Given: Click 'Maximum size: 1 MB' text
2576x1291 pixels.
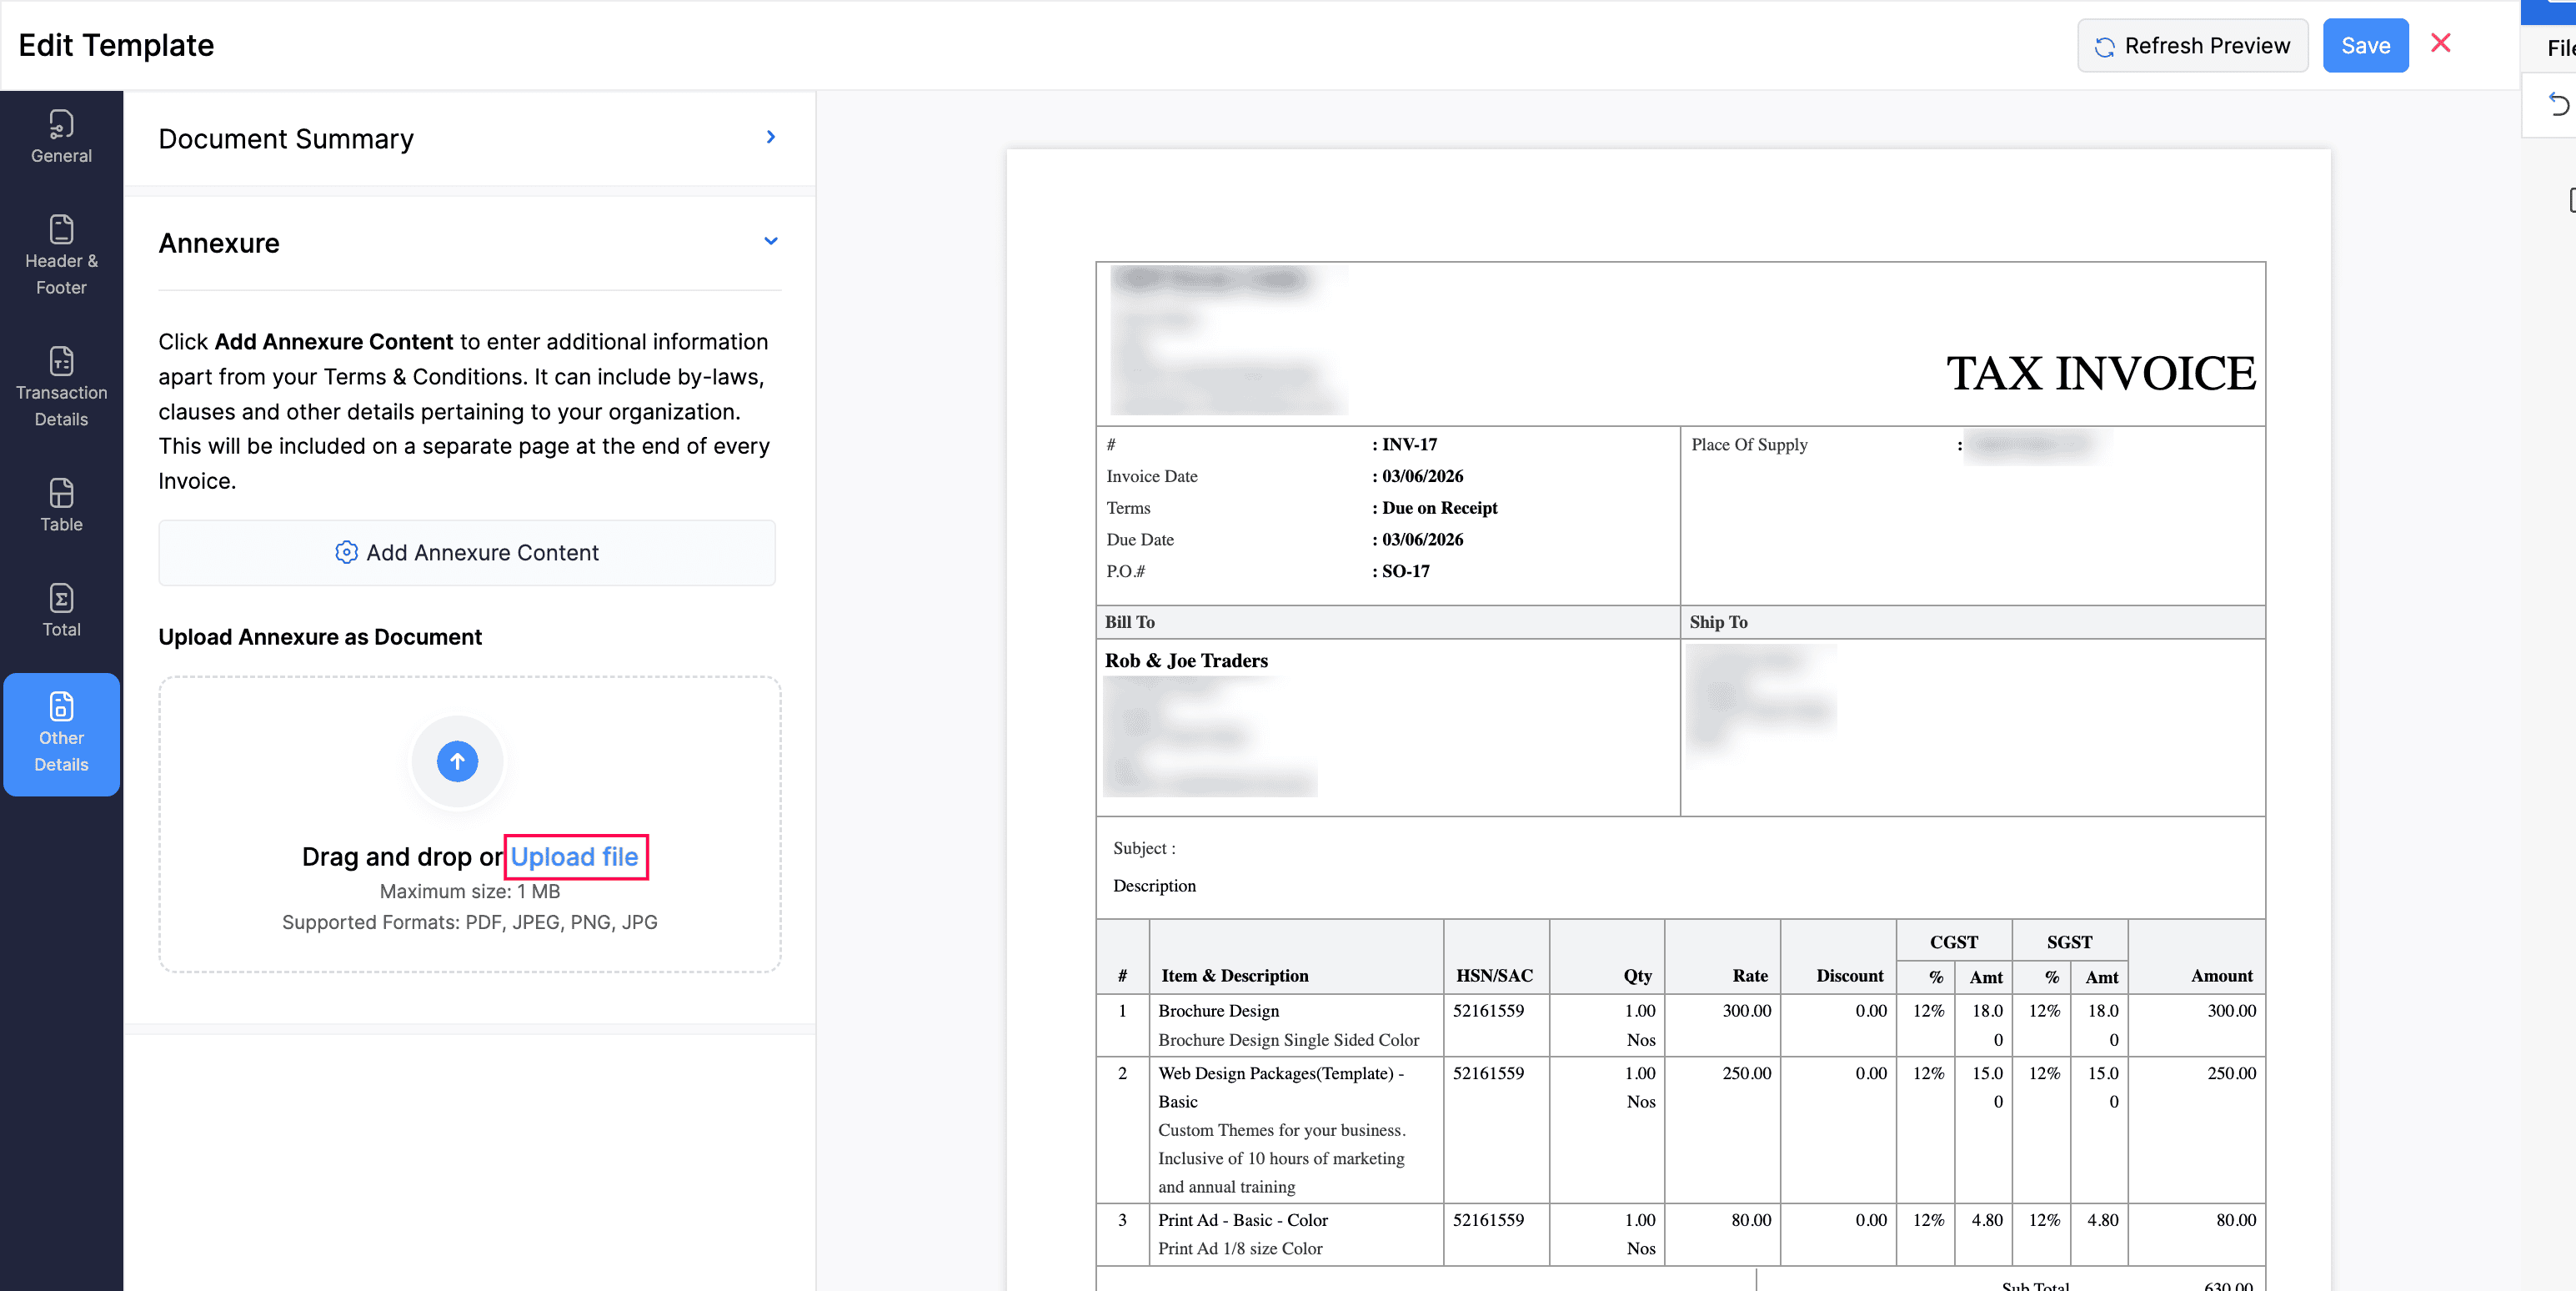Looking at the screenshot, I should tap(469, 892).
